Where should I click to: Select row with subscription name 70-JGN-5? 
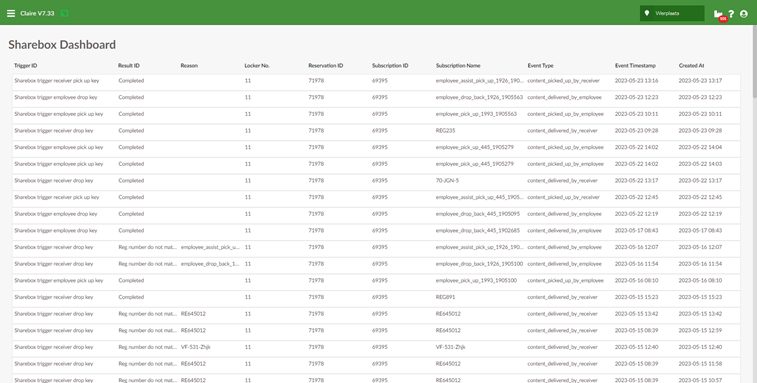click(x=376, y=181)
